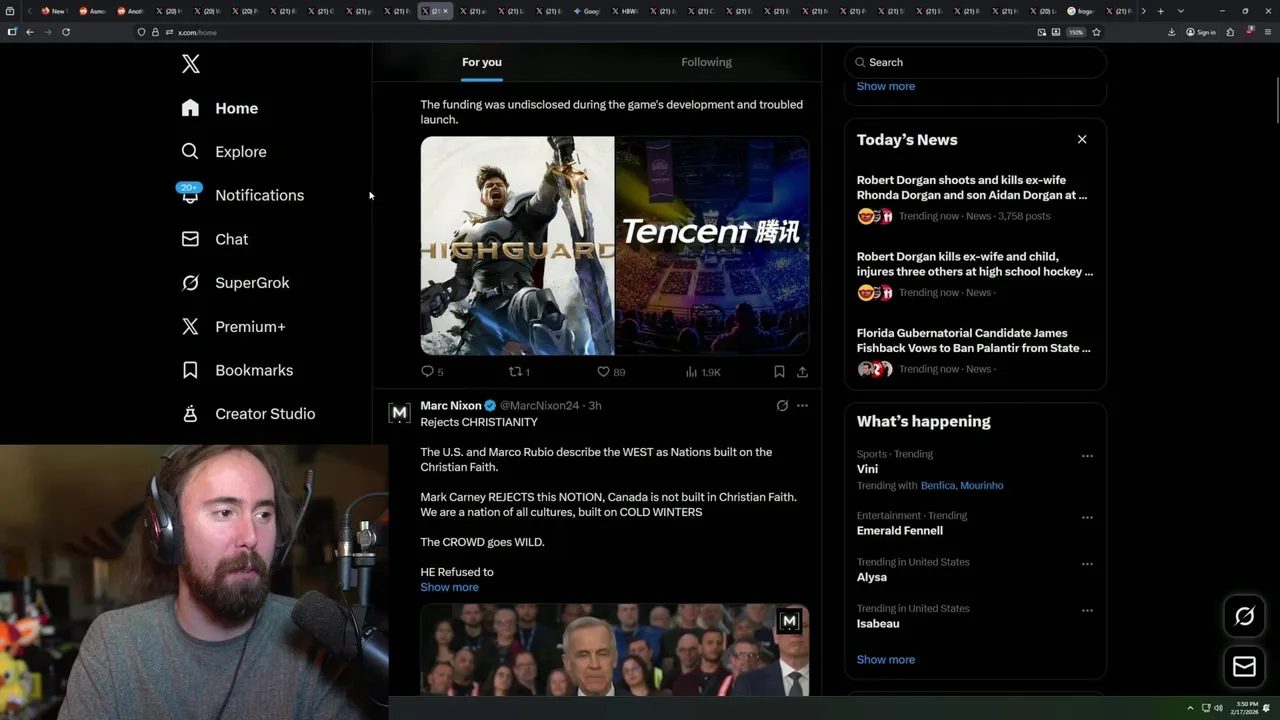This screenshot has height=720, width=1280.
Task: Switch to the For you tab
Action: tap(482, 62)
